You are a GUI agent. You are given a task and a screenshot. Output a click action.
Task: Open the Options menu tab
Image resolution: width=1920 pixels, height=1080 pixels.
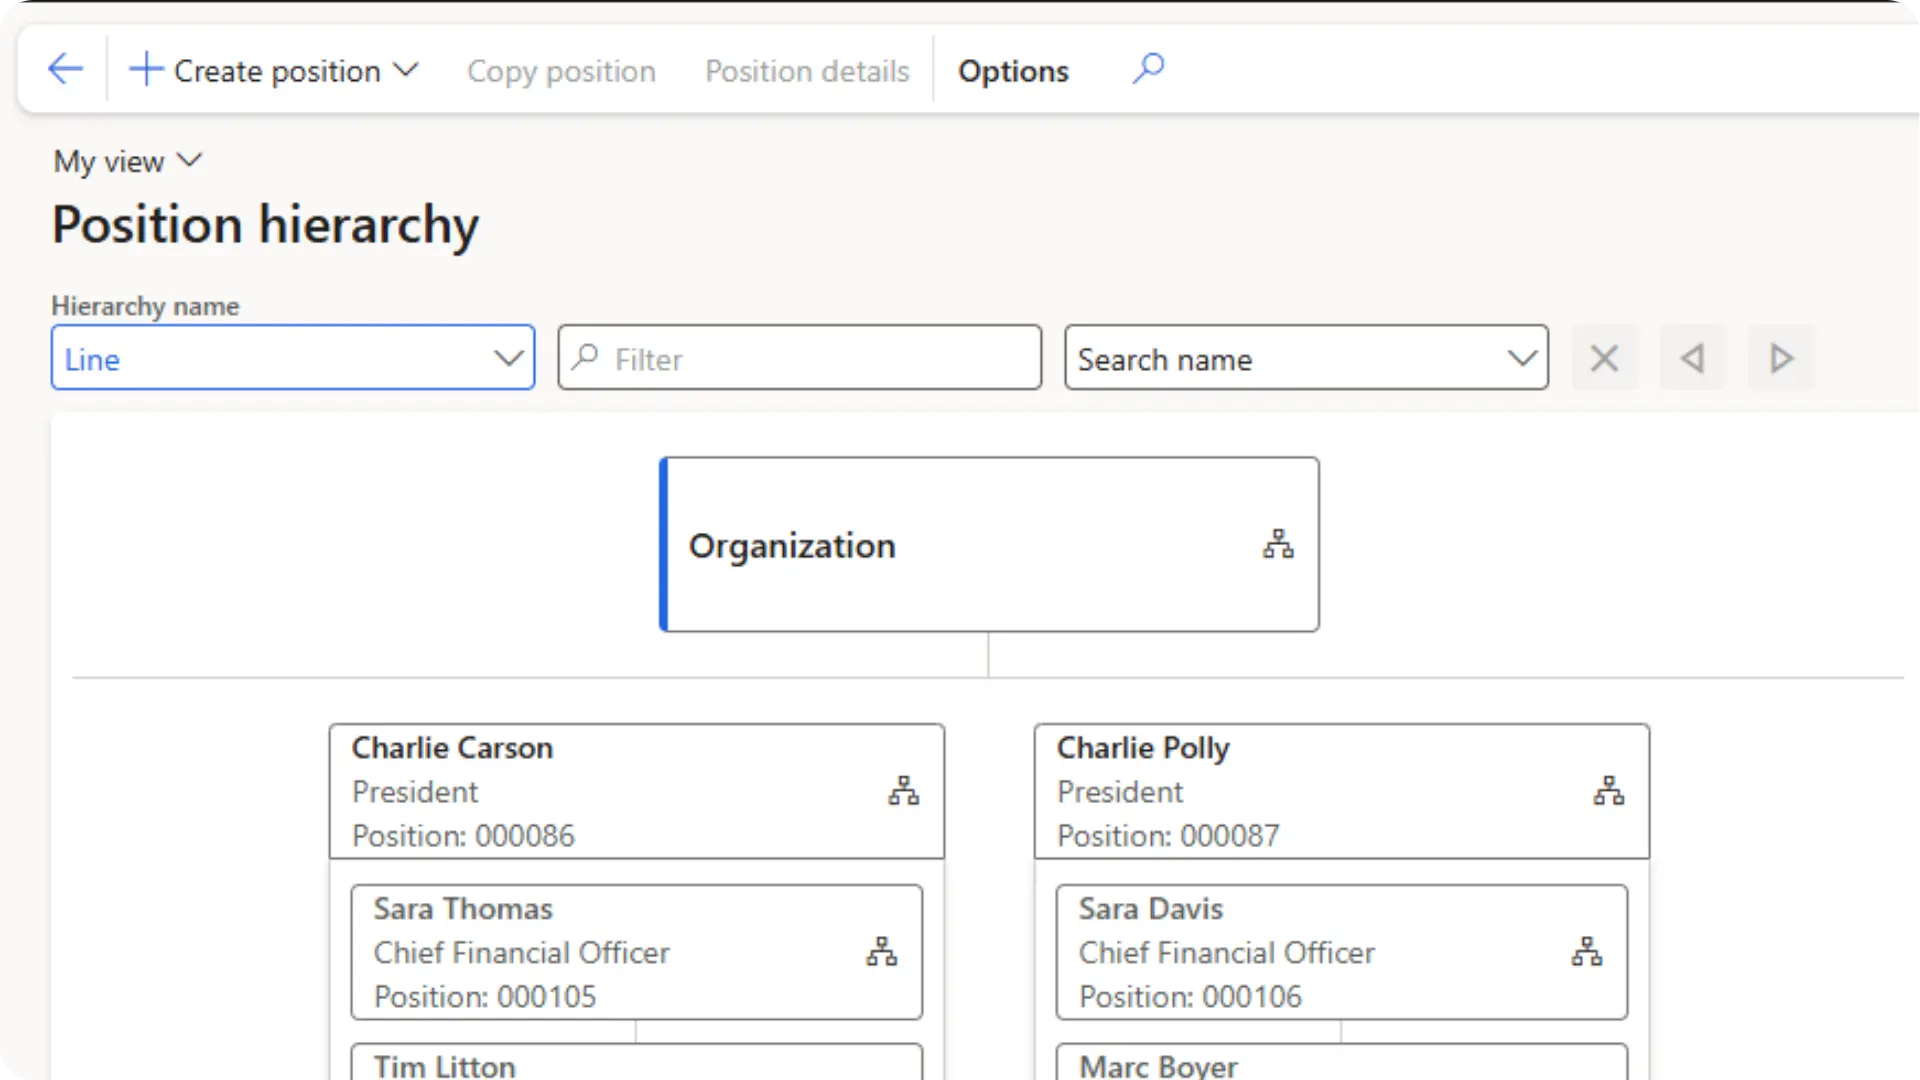[1013, 71]
